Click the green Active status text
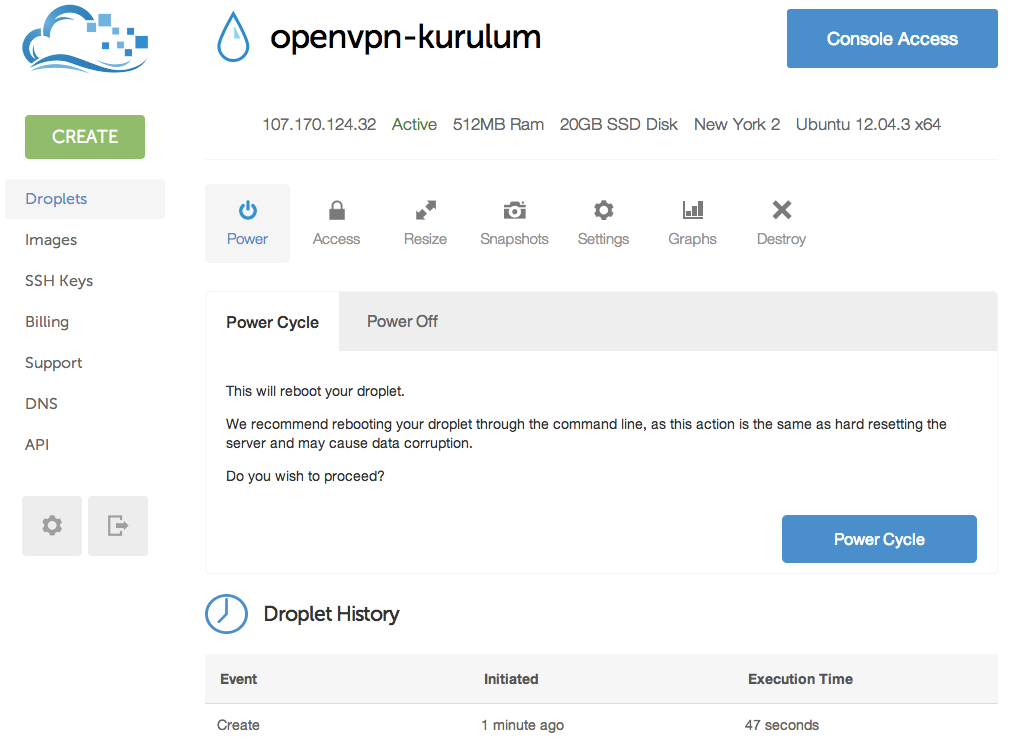Viewport: 1024px width, 747px height. [414, 124]
